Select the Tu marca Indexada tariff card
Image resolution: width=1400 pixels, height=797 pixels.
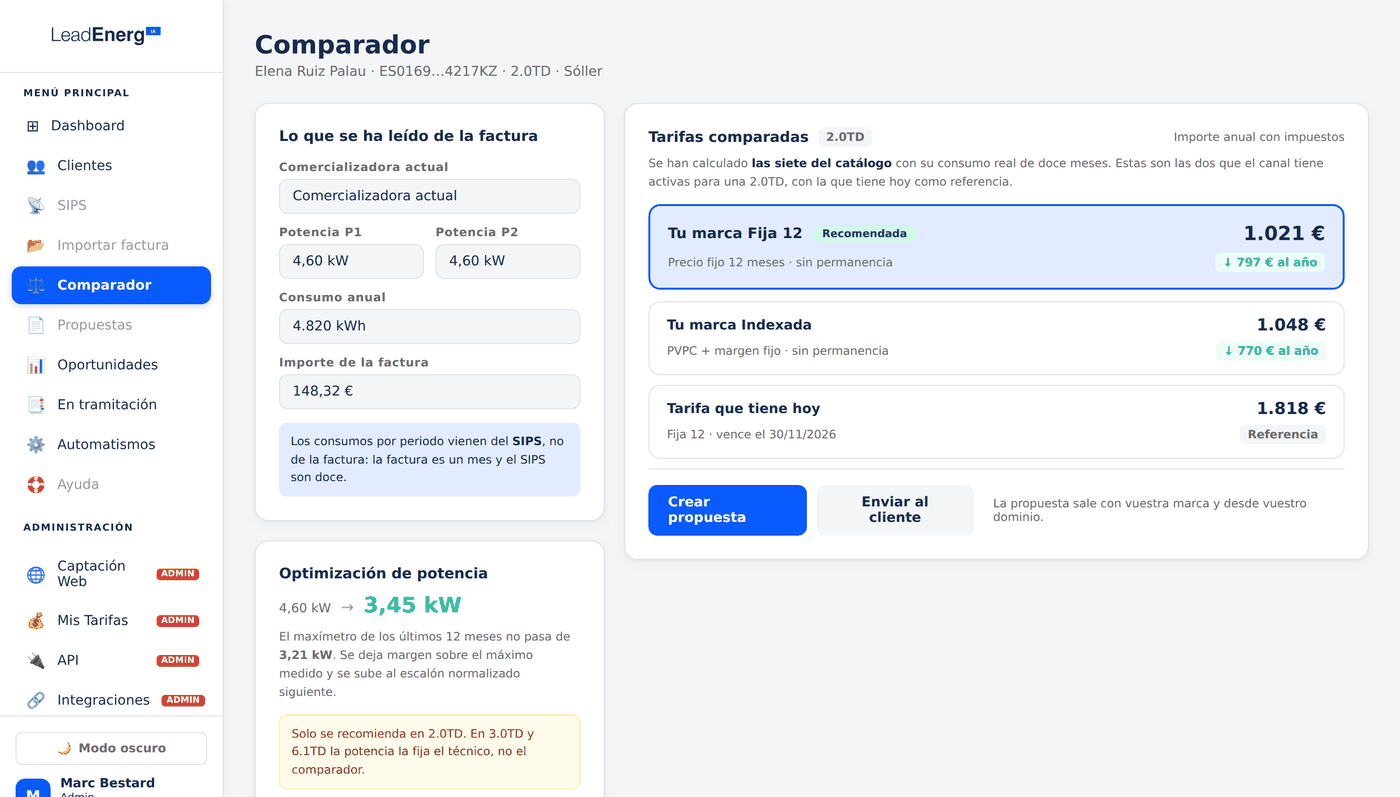coord(996,338)
